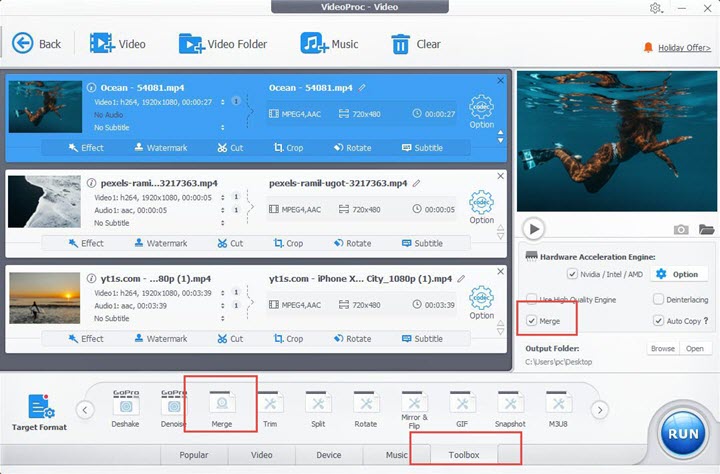Open codec Option for Ocean - 54081.mp4
Viewport: 720px width, 474px height.
481,112
